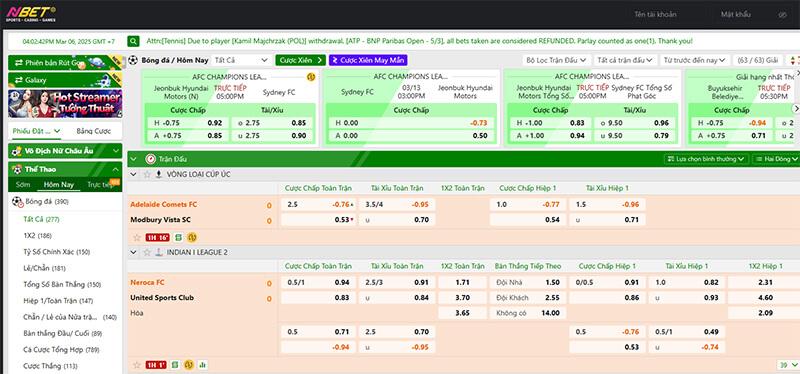
Task: Open Bộ Lọc Trận Đấu filter dropdown
Action: [x=557, y=60]
